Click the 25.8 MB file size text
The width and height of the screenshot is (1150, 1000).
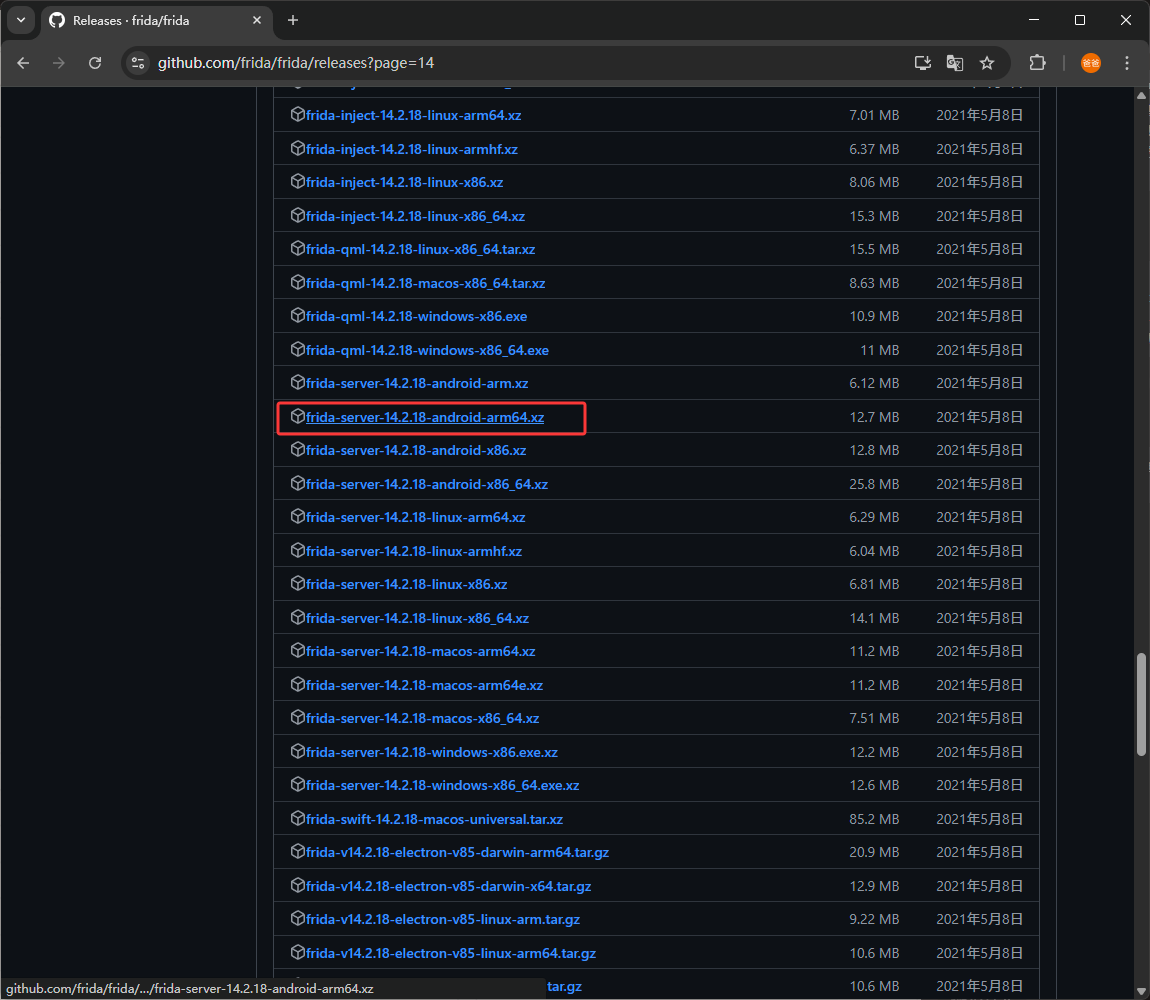point(874,484)
